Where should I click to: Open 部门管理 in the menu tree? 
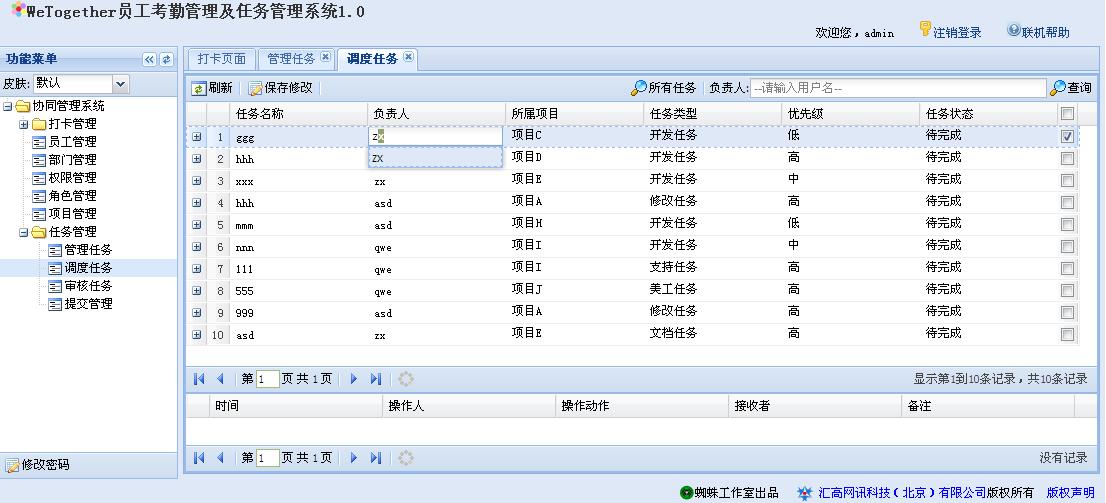[x=73, y=160]
